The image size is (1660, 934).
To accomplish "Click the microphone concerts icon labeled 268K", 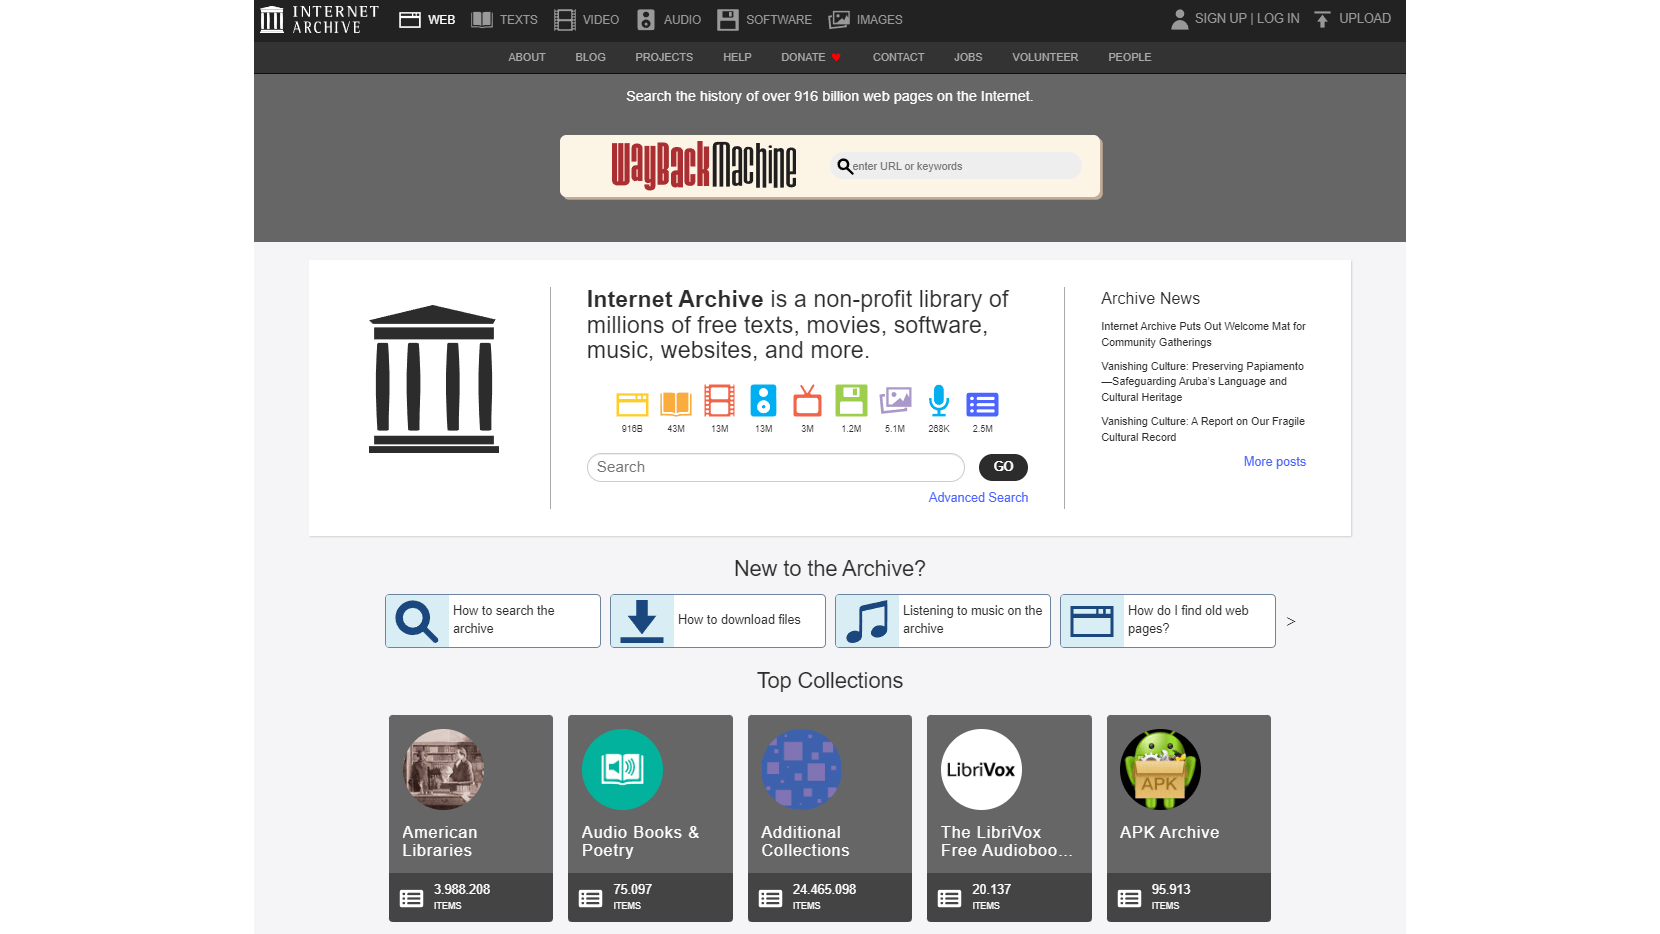I will [939, 401].
